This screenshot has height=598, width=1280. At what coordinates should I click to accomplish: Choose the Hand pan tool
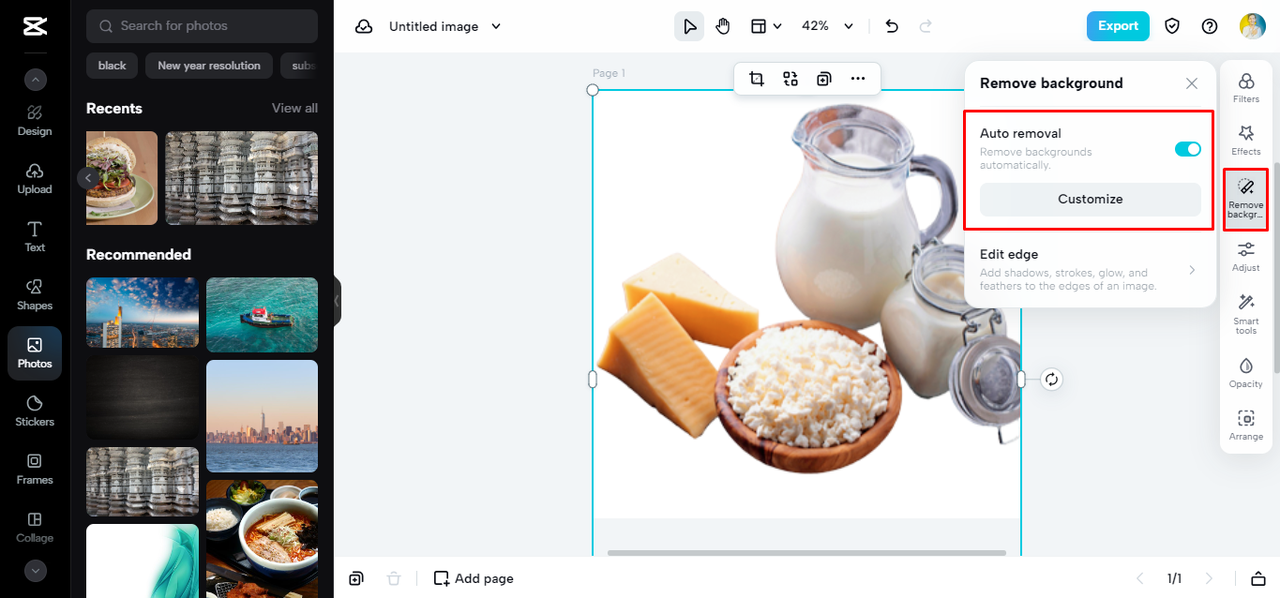tap(723, 27)
